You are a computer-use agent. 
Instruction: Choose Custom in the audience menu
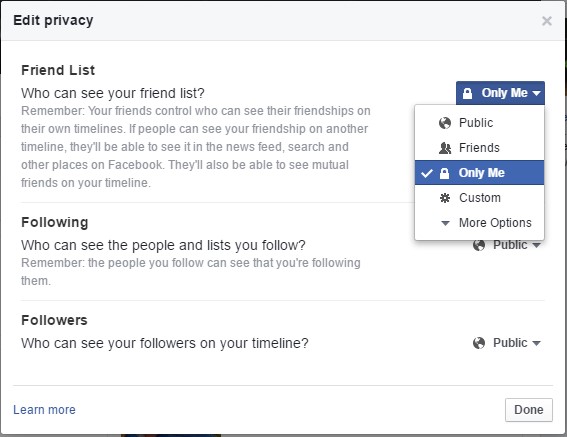point(479,198)
